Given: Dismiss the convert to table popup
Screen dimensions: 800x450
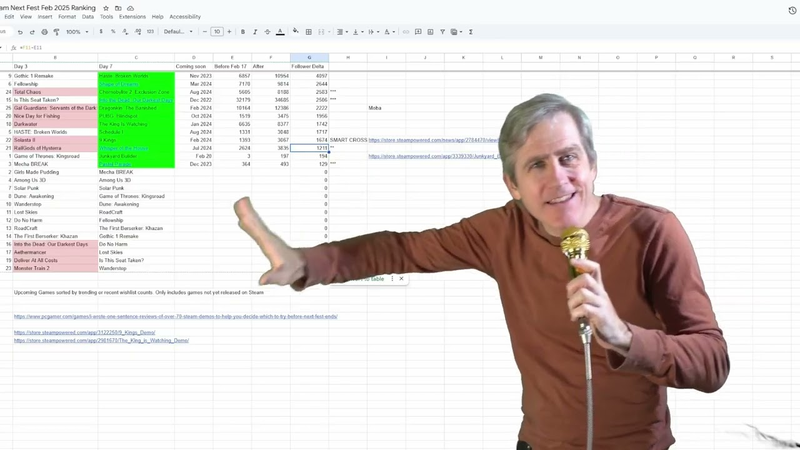Looking at the screenshot, I should click(x=402, y=279).
